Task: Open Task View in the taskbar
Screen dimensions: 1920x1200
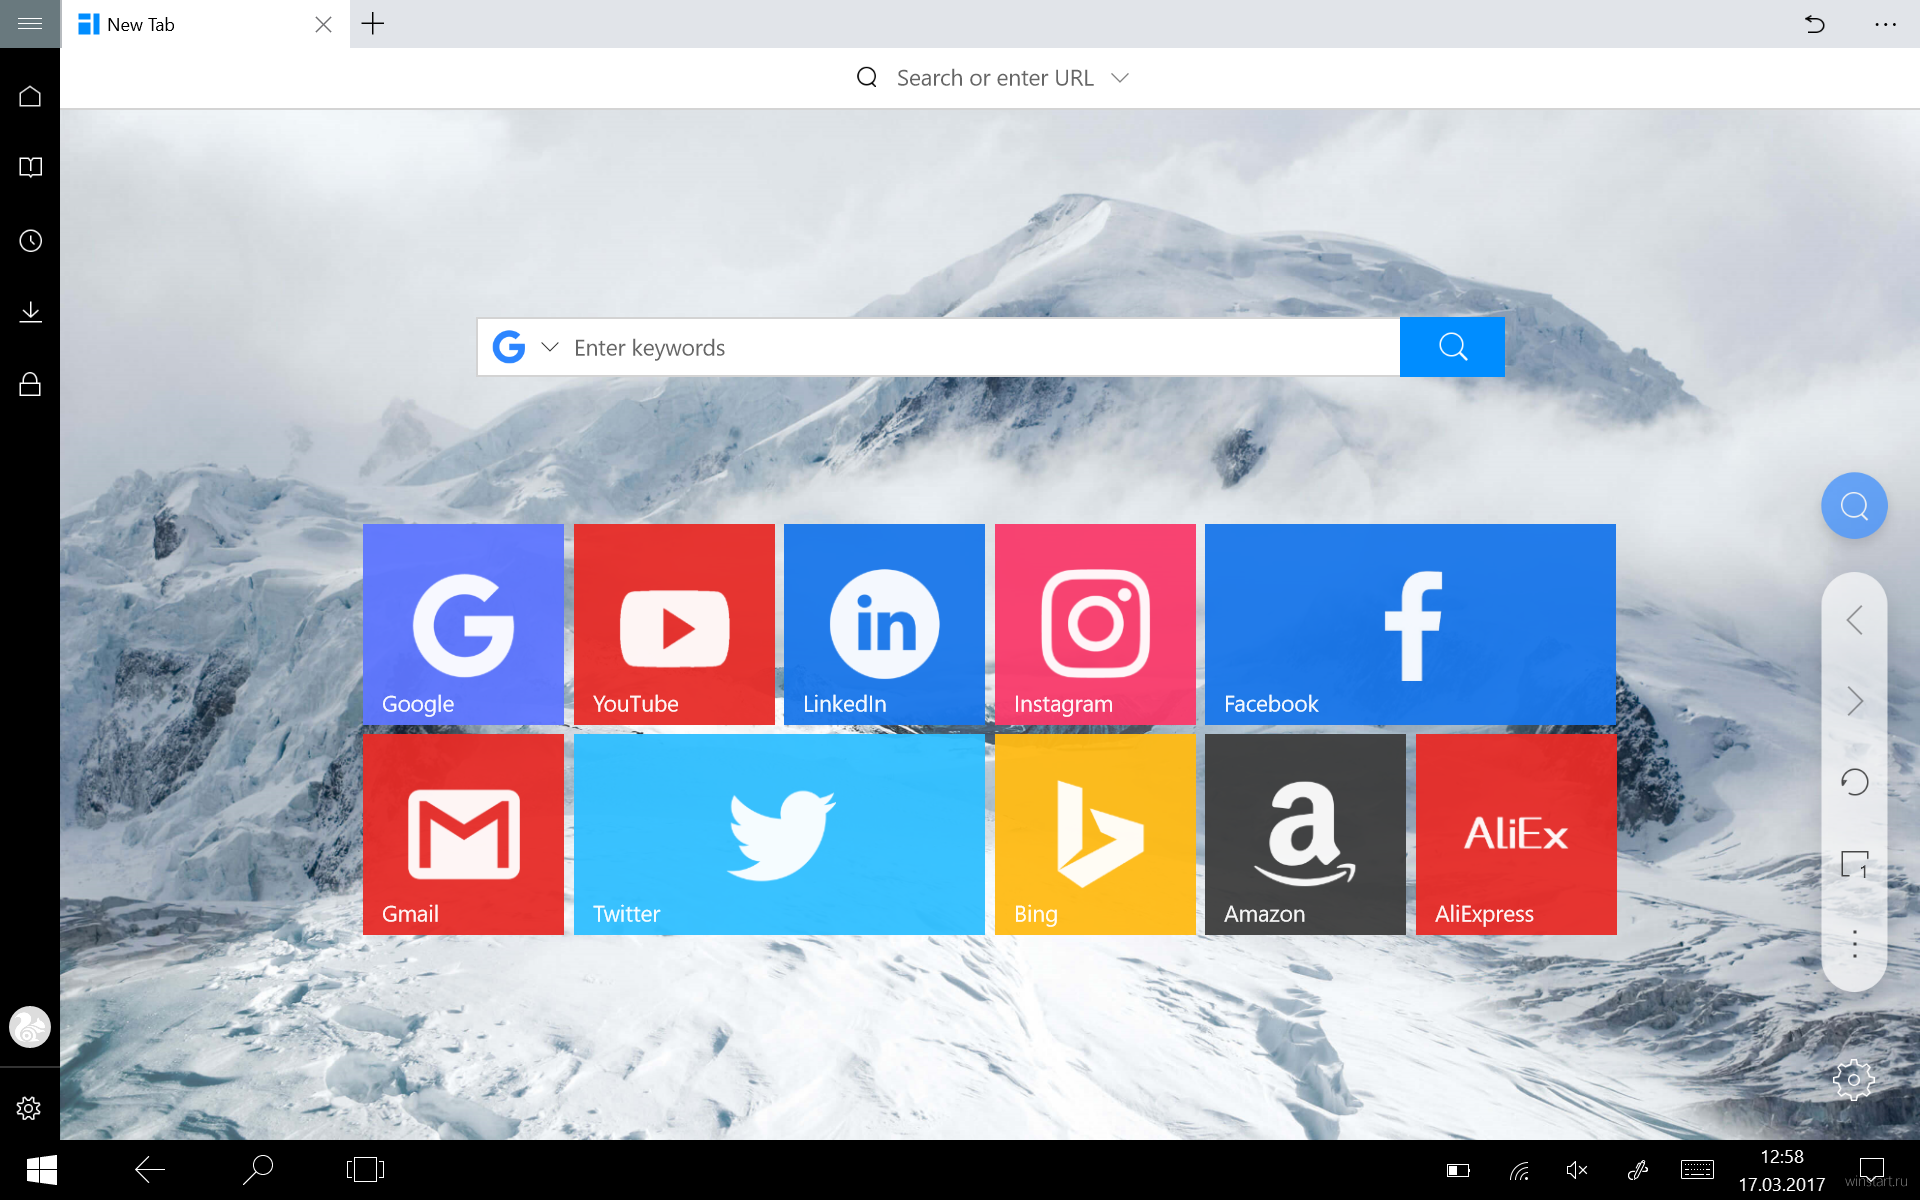Action: [x=365, y=1169]
